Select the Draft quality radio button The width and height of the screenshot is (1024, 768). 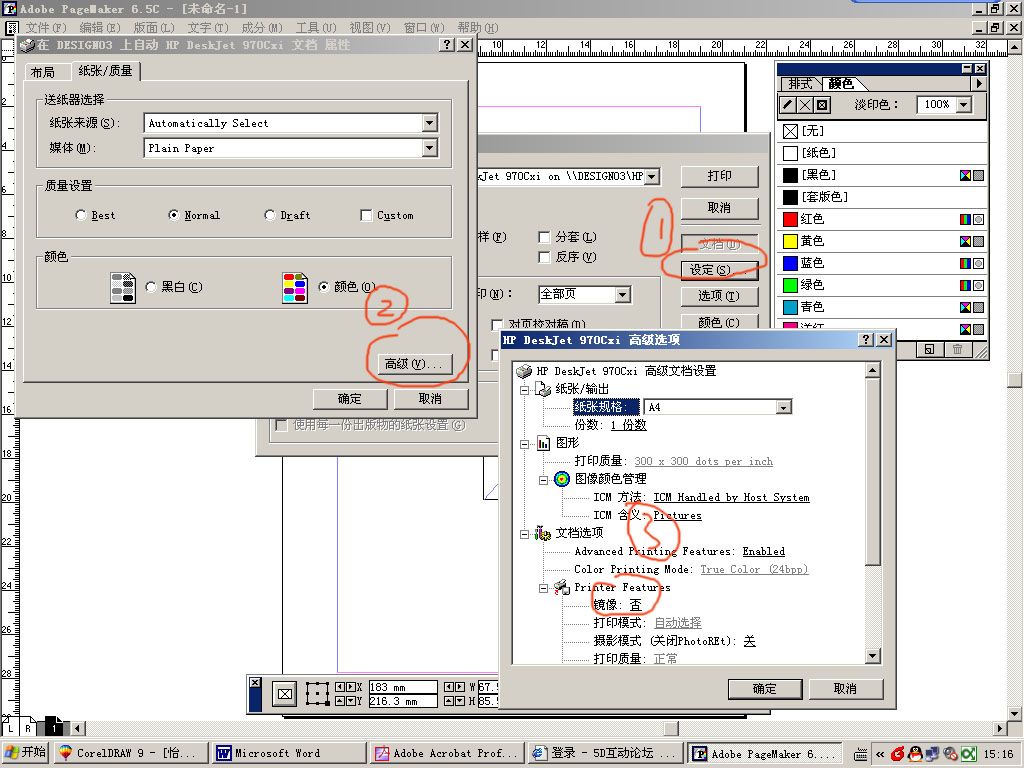pyautogui.click(x=270, y=215)
